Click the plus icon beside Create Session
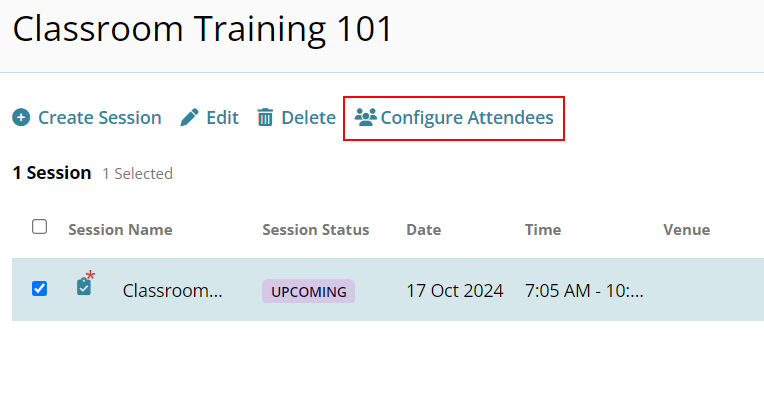The image size is (764, 394). pos(21,117)
